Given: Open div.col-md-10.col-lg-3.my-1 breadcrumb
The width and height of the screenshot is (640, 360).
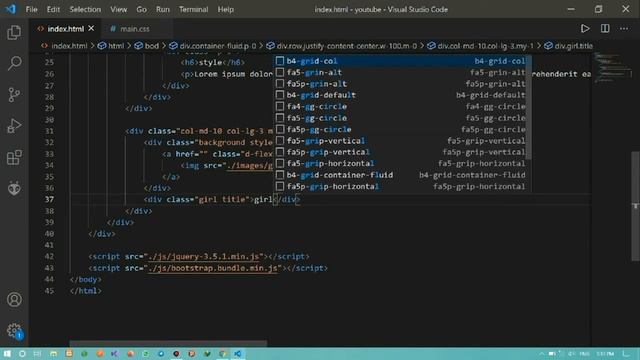Looking at the screenshot, I should pyautogui.click(x=480, y=46).
